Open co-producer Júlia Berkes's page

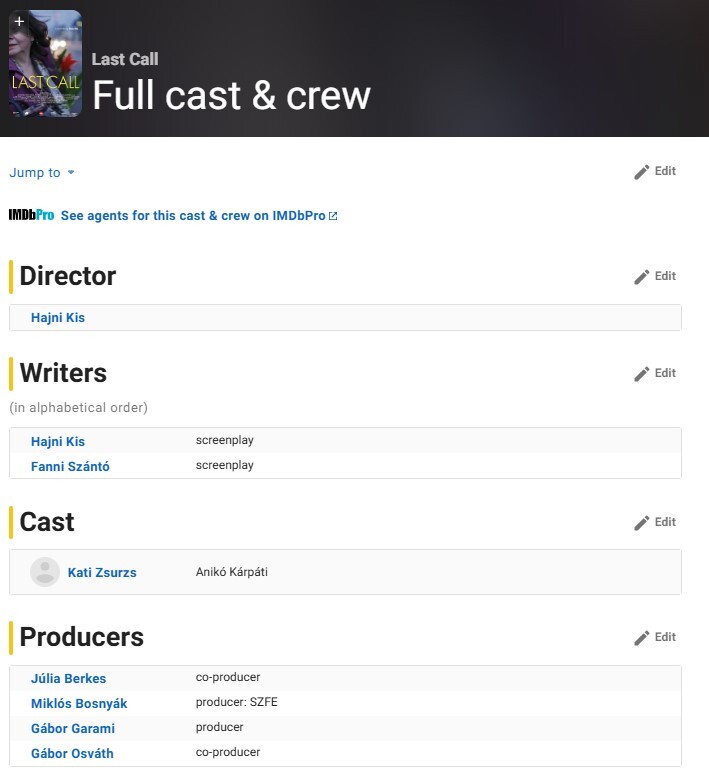68,679
